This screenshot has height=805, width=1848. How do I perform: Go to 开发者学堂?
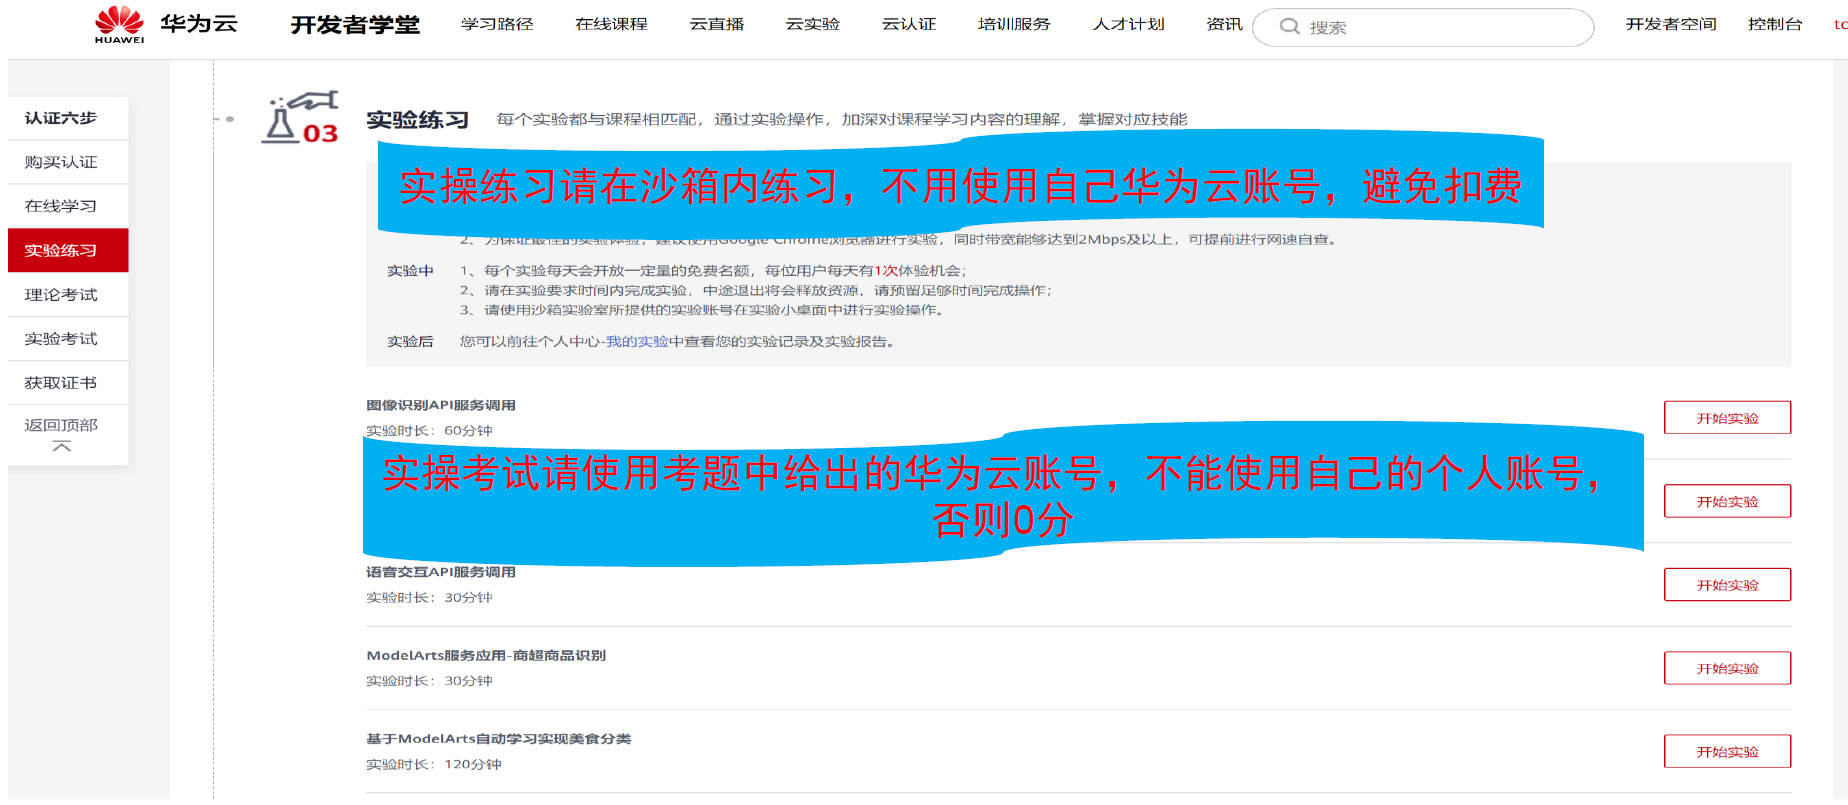coord(355,25)
